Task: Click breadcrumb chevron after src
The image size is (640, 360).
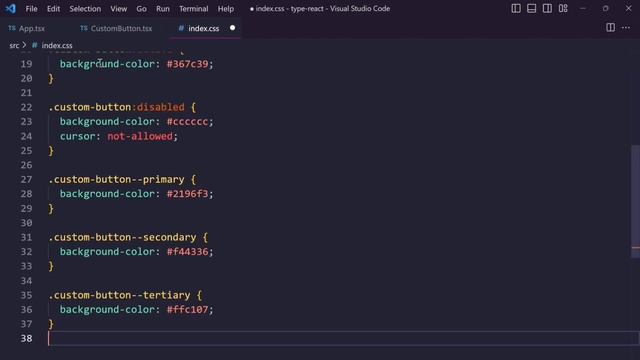Action: click(x=24, y=45)
